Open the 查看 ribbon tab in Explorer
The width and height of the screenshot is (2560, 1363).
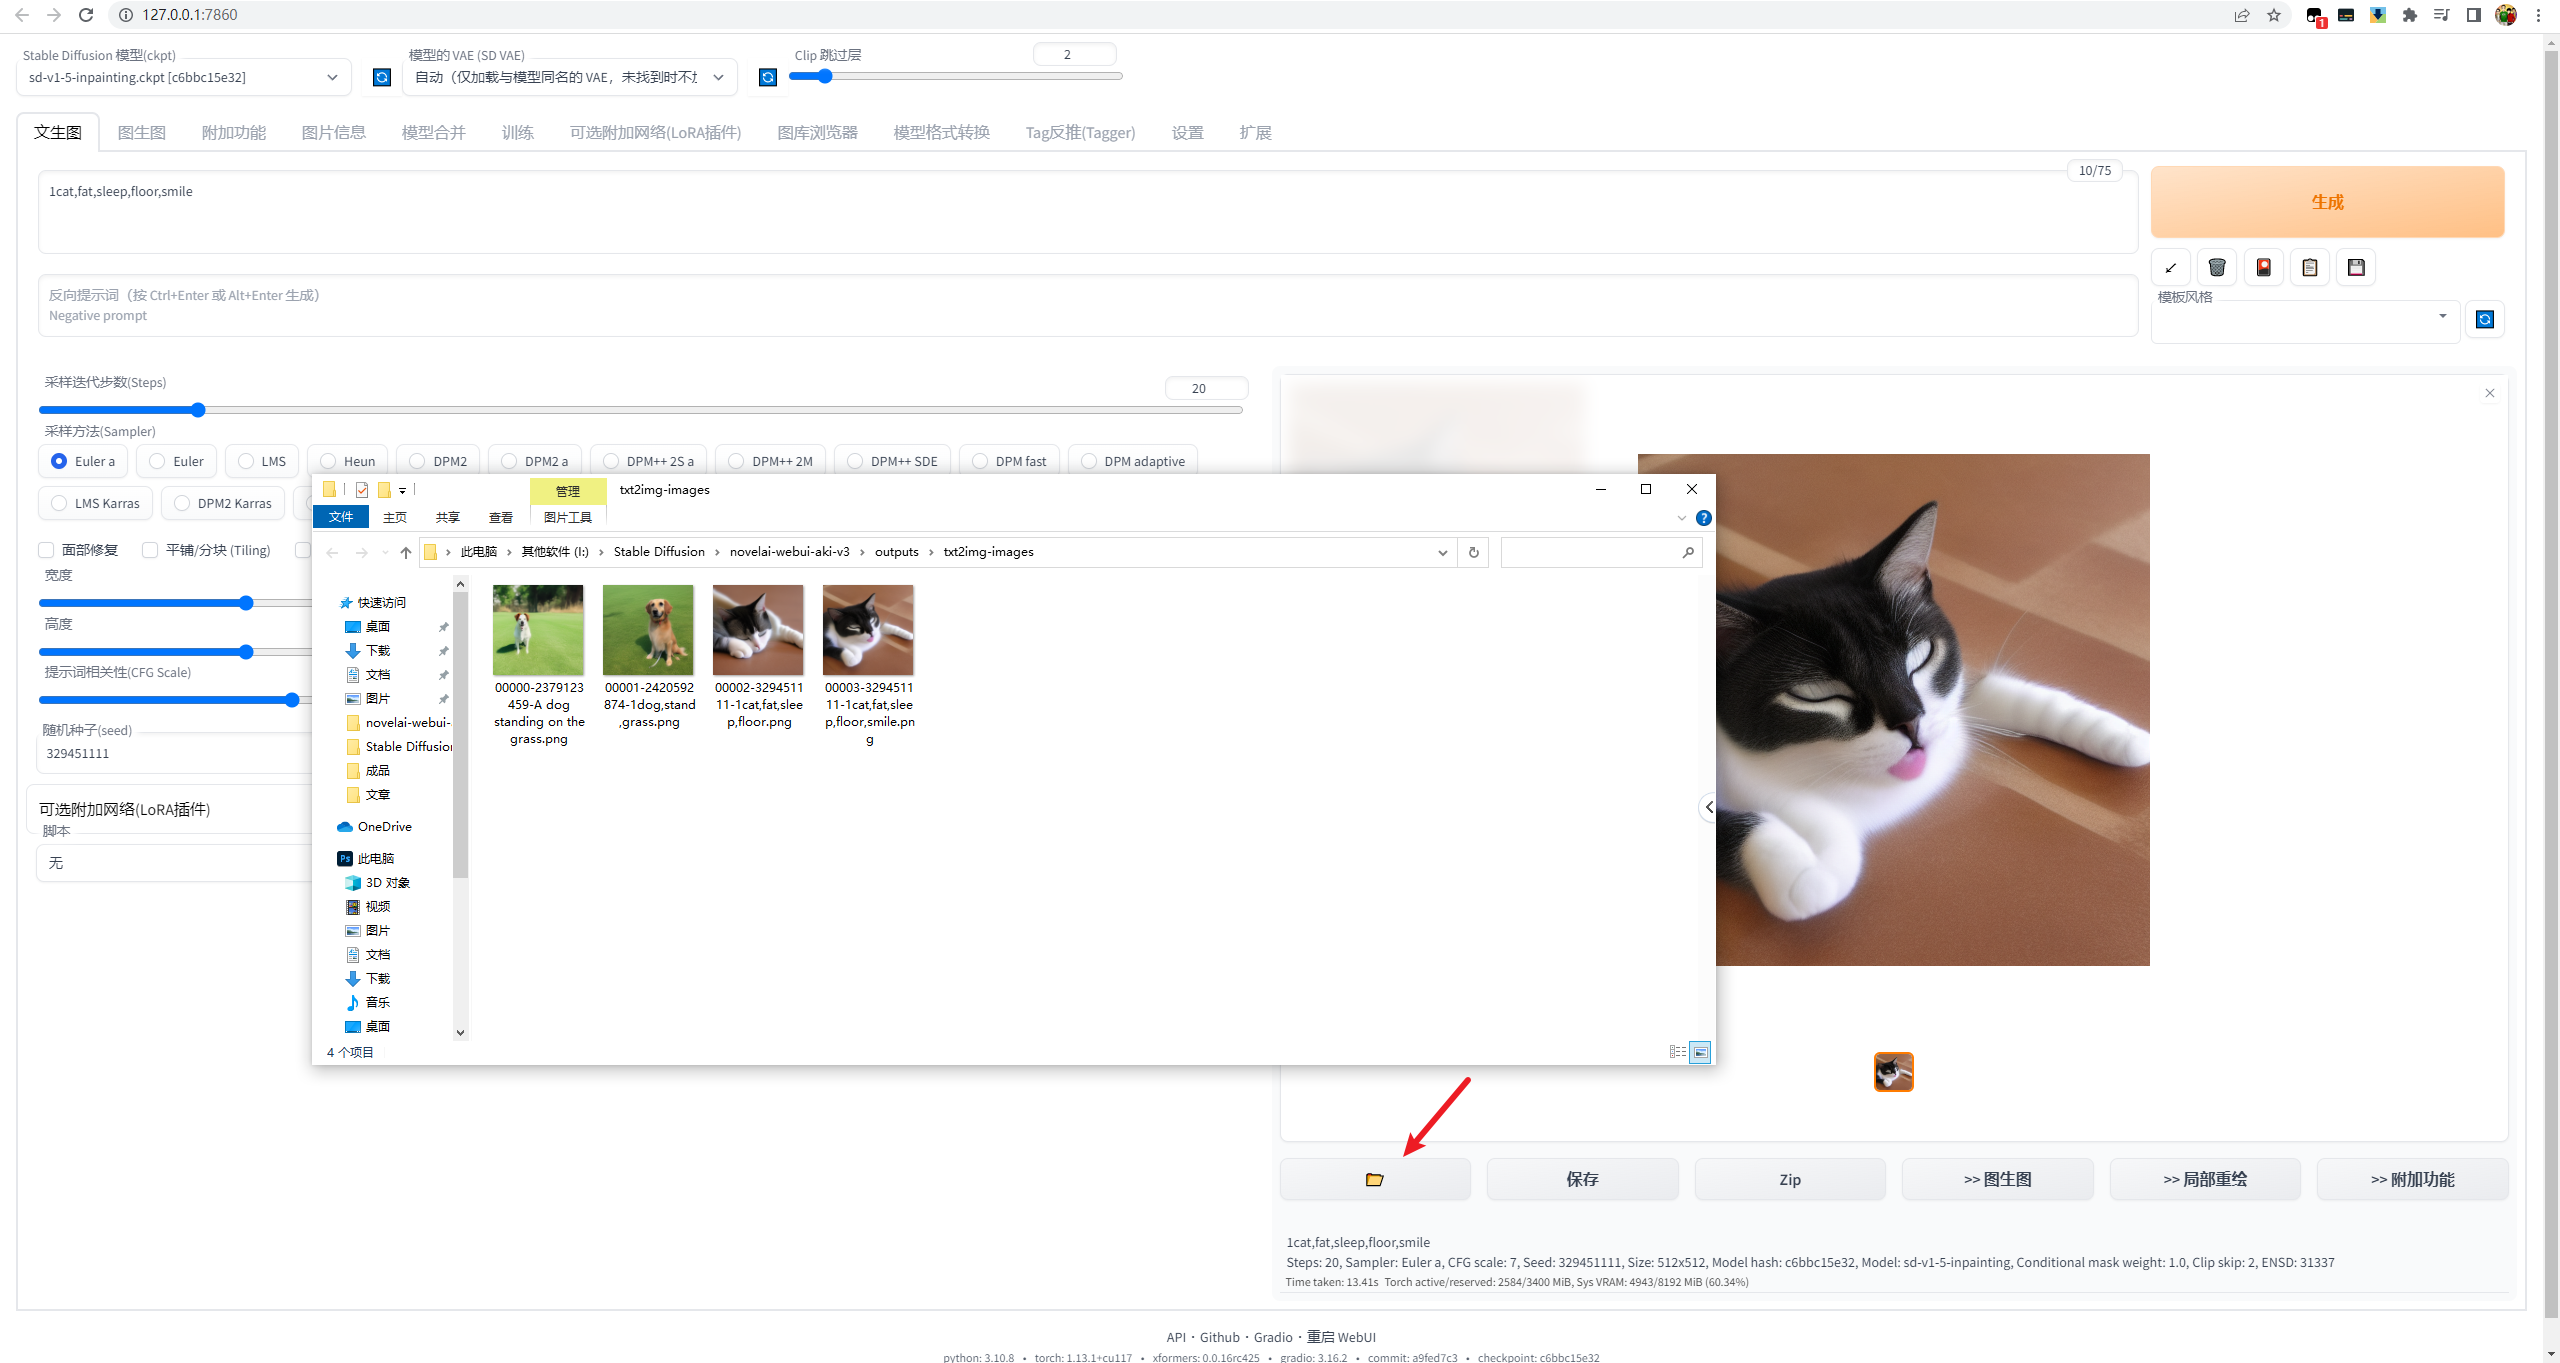[x=500, y=517]
